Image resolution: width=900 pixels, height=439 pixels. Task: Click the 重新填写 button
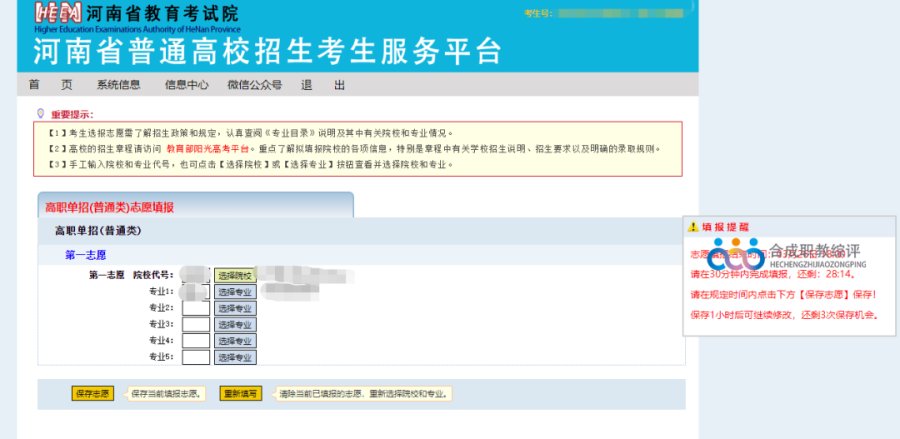click(241, 394)
